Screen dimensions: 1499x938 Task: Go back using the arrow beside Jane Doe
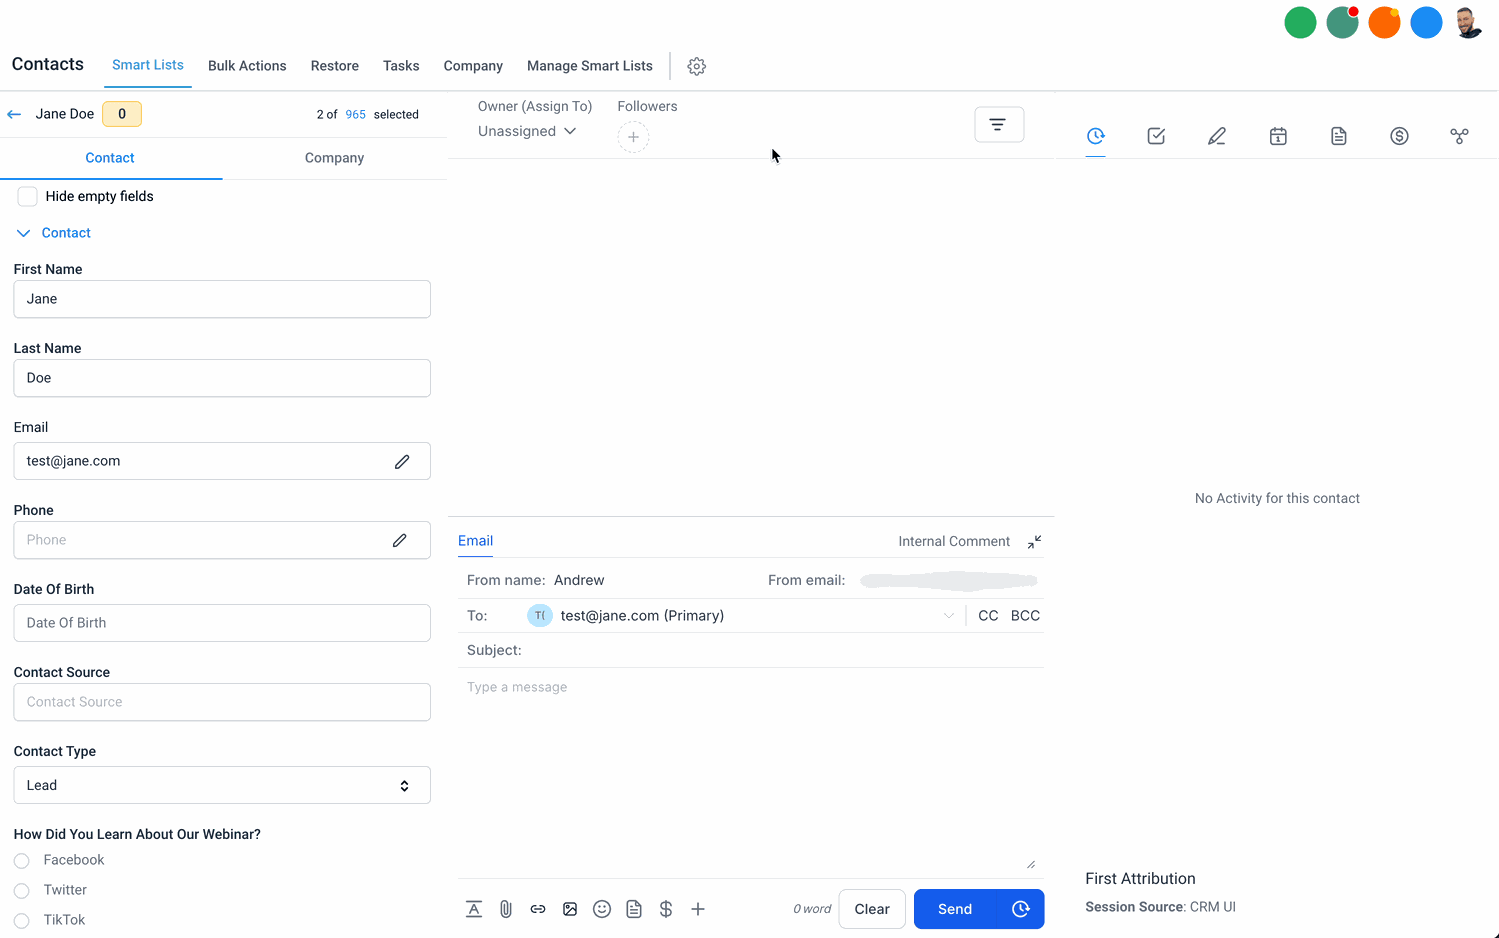click(14, 114)
